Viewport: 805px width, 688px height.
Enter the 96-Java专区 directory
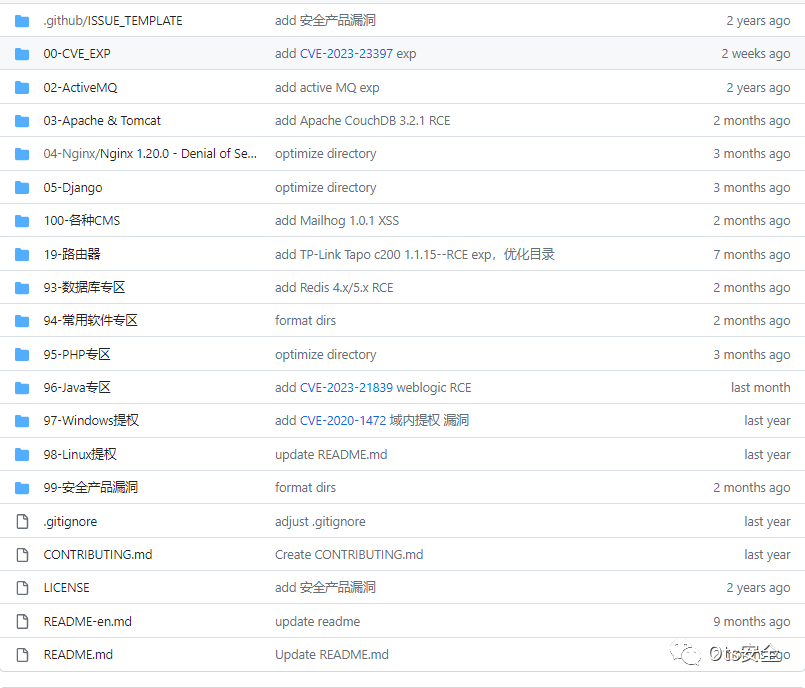pos(77,388)
